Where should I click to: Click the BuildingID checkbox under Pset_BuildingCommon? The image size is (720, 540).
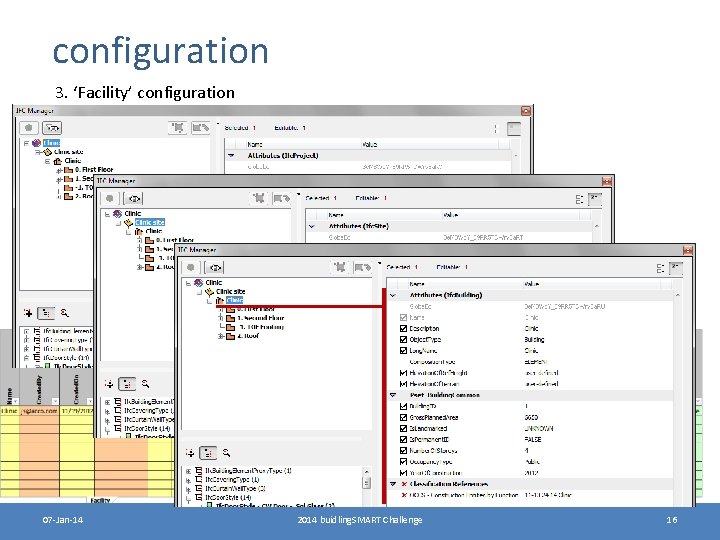pyautogui.click(x=403, y=406)
